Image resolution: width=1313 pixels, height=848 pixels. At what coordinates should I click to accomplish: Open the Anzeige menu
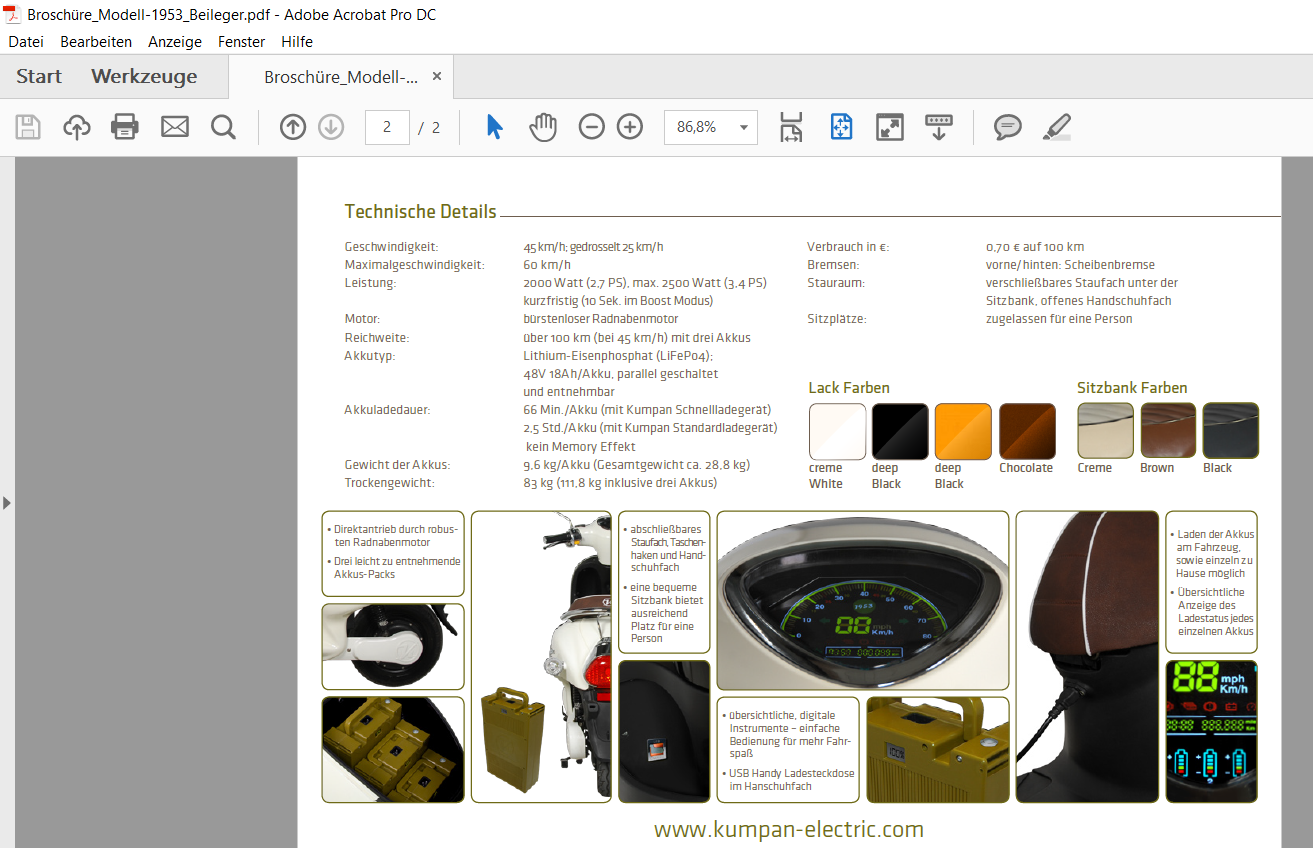pyautogui.click(x=175, y=42)
